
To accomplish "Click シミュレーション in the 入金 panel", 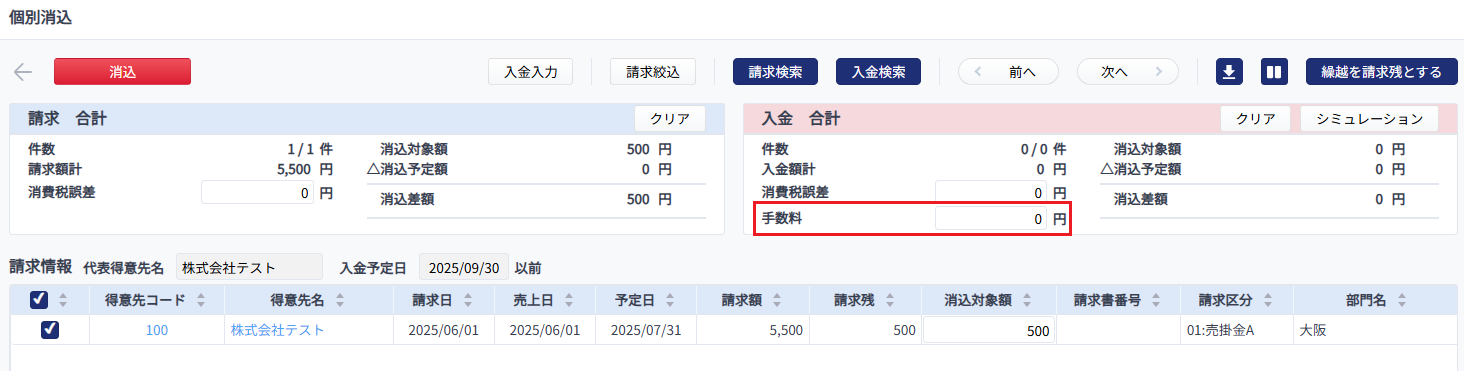I will coord(1369,118).
